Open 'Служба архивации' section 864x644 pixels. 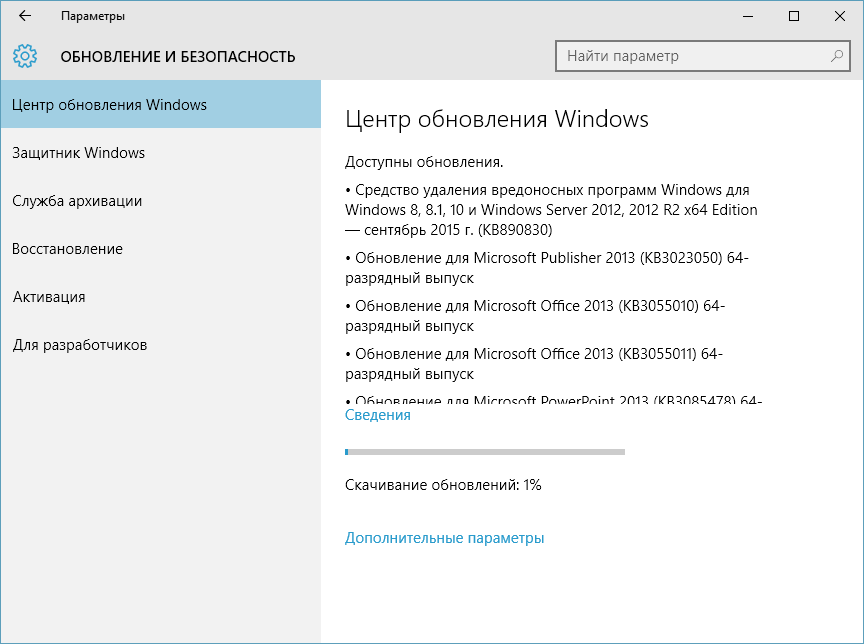tap(160, 201)
